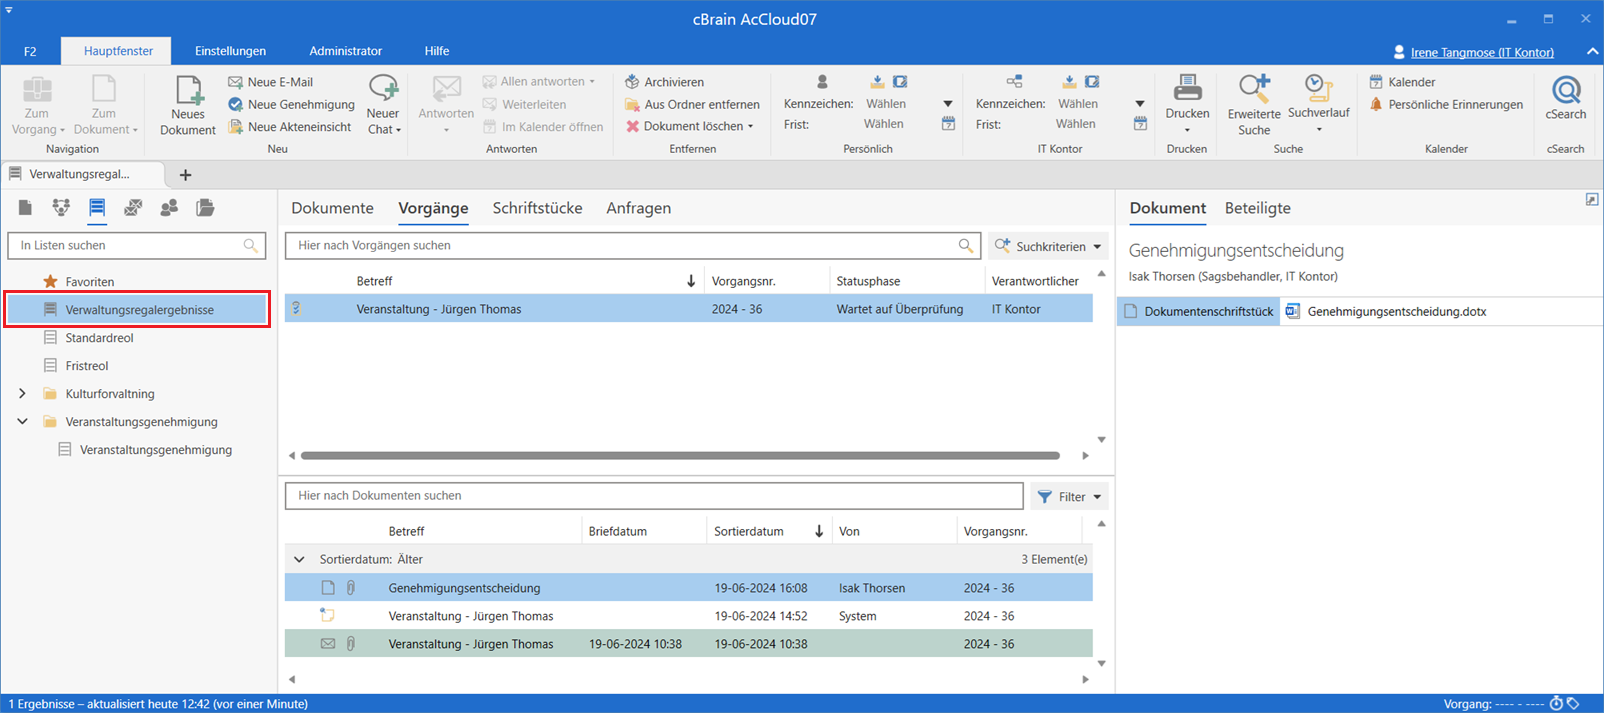Expand the Kulturforvaltning folder
This screenshot has height=713, width=1604.
(x=22, y=394)
